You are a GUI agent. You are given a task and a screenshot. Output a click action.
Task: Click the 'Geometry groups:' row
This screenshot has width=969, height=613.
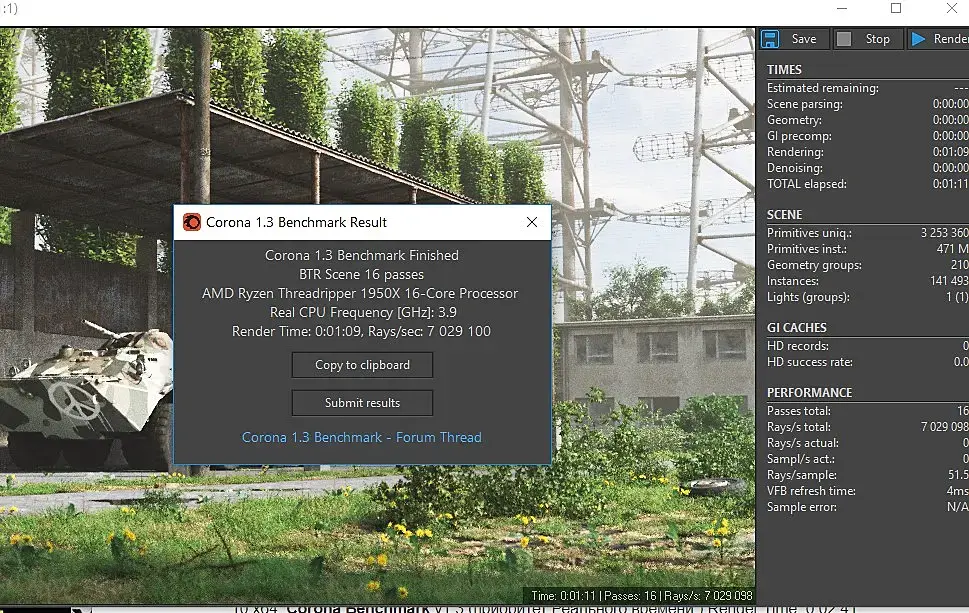(x=868, y=265)
